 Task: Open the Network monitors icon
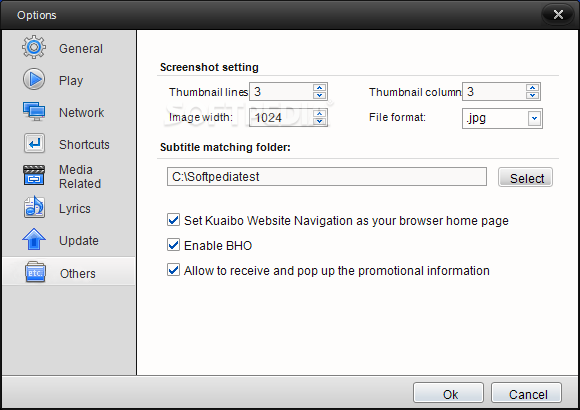point(34,111)
